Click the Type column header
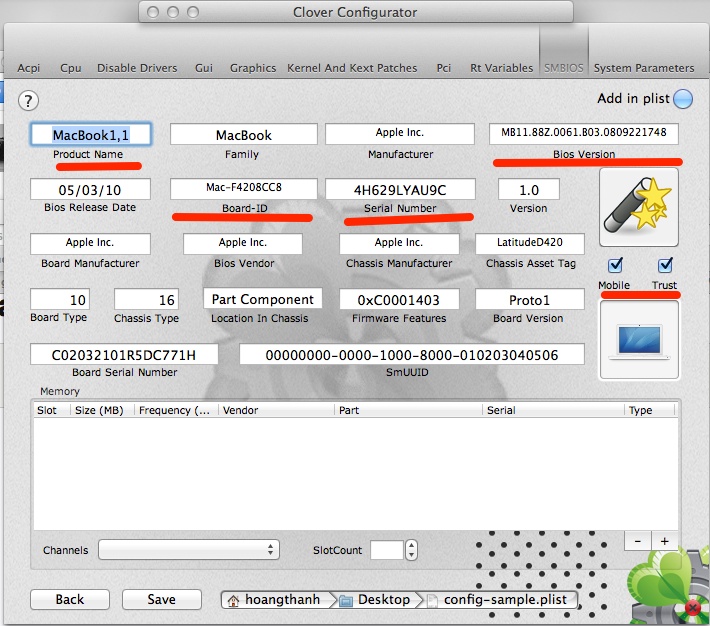This screenshot has height=626, width=710. pos(650,410)
